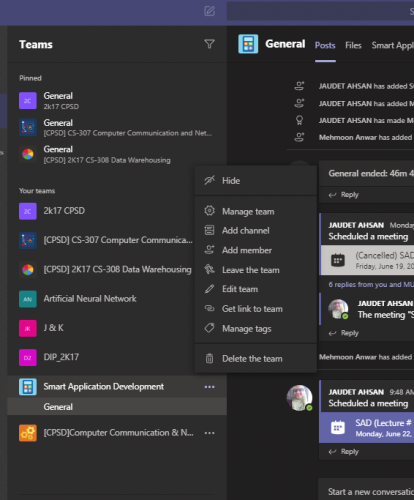Image resolution: width=414 pixels, height=500 pixels.
Task: Select Delete the team option
Action: [255, 359]
